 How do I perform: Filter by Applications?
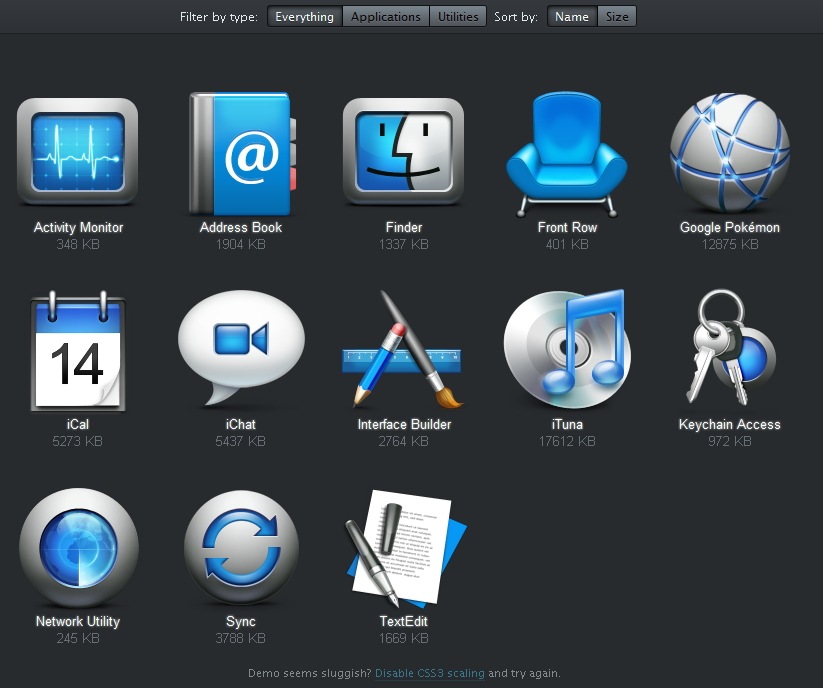tap(386, 17)
